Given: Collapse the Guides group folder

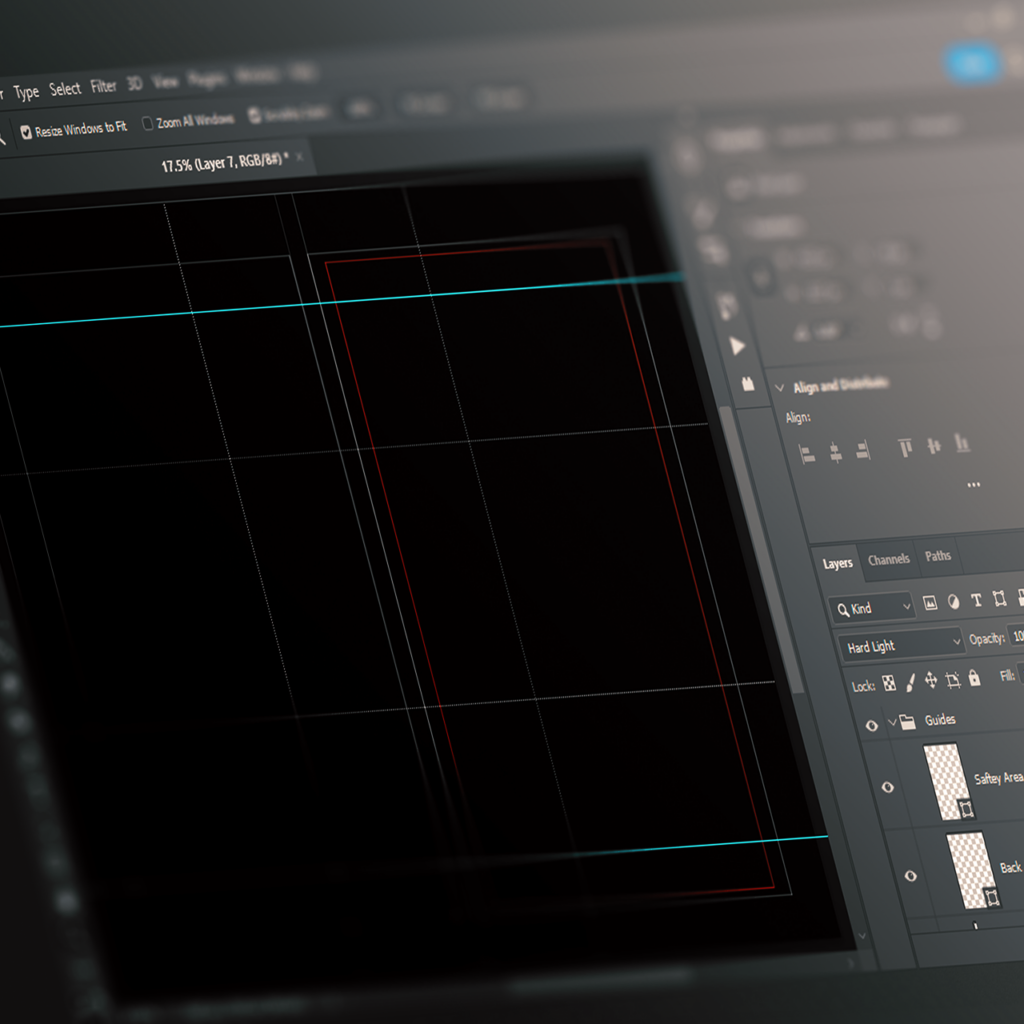Looking at the screenshot, I should [892, 722].
